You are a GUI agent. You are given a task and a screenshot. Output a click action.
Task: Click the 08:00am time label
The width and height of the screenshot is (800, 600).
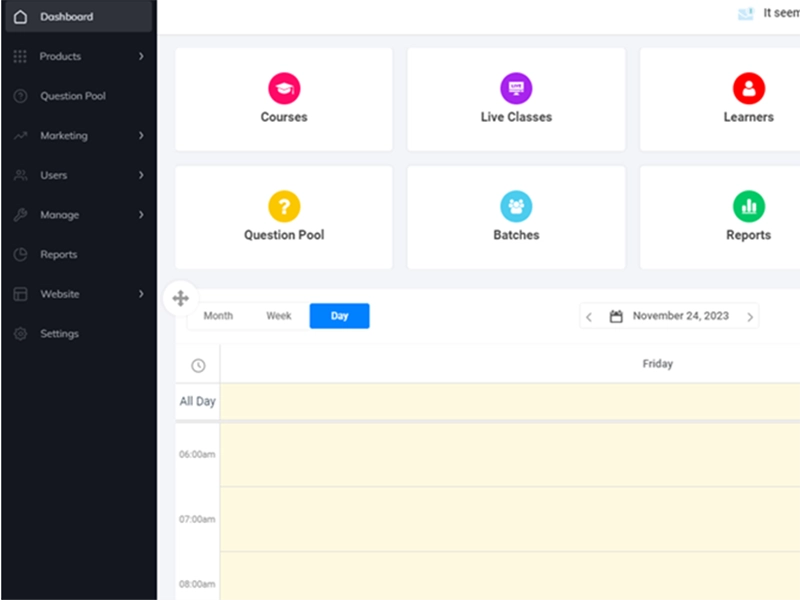tap(197, 584)
